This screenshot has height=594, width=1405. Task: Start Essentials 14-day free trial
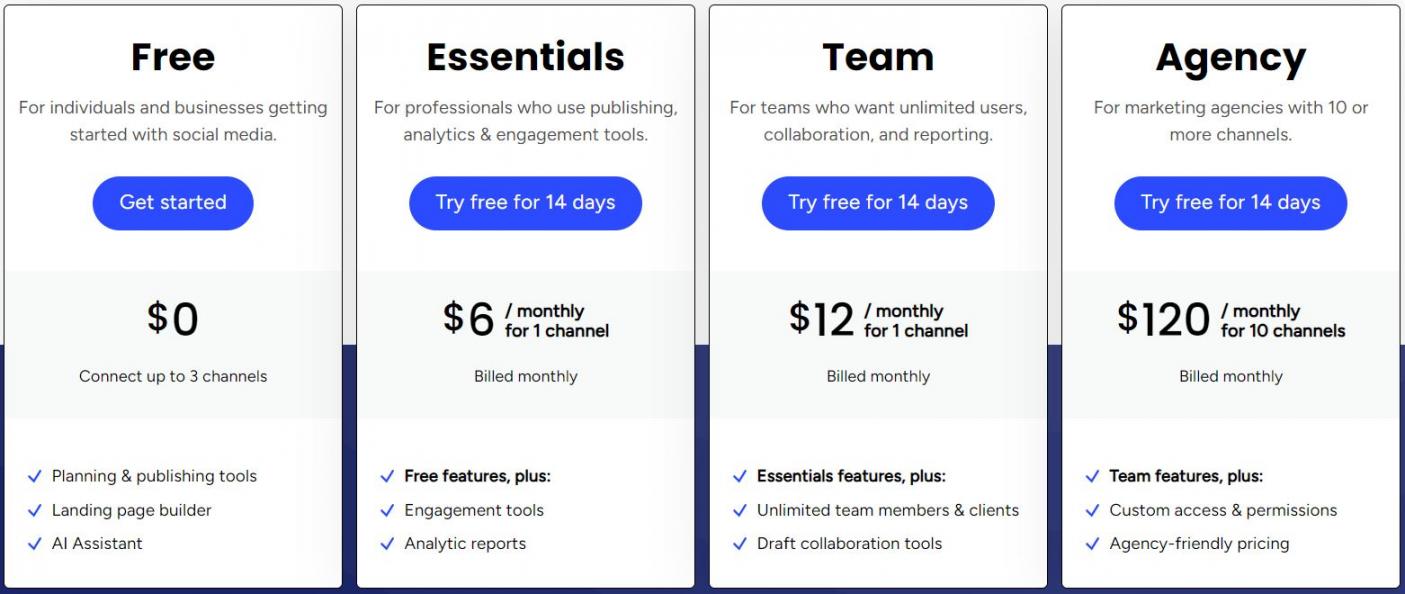[525, 203]
